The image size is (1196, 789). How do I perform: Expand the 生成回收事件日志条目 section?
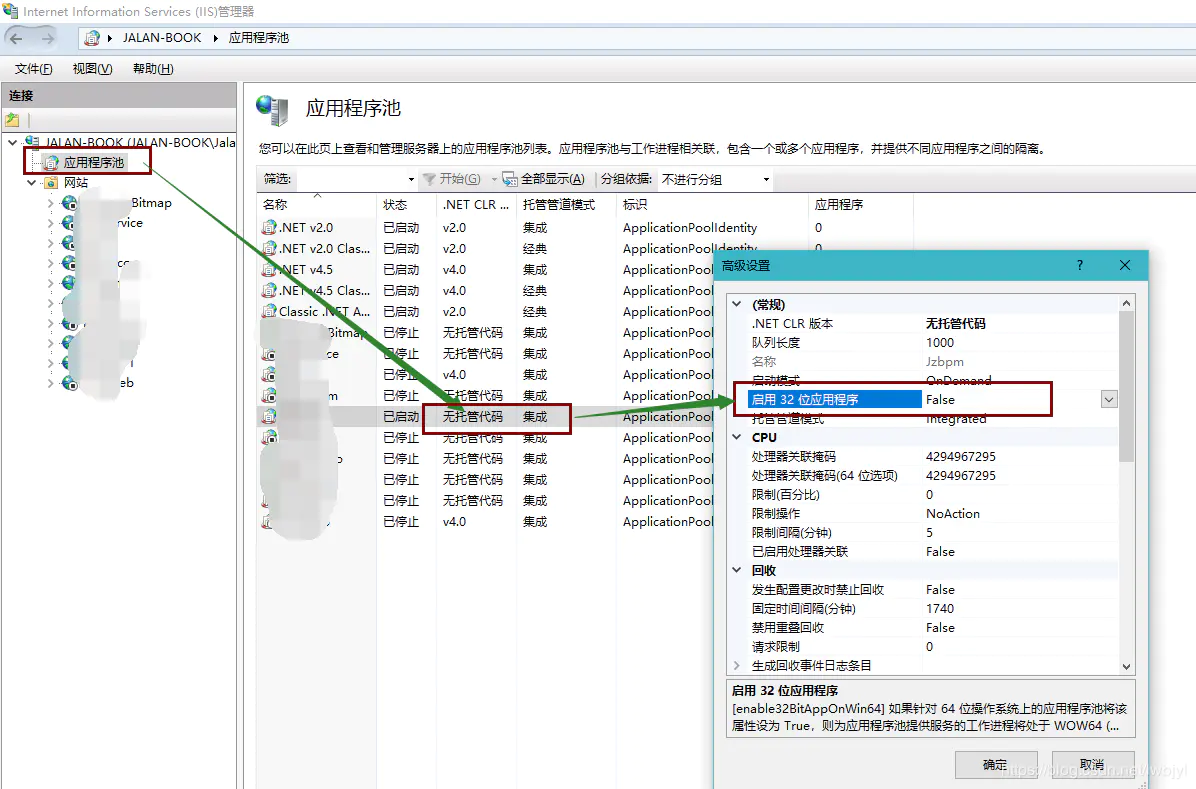click(x=737, y=665)
